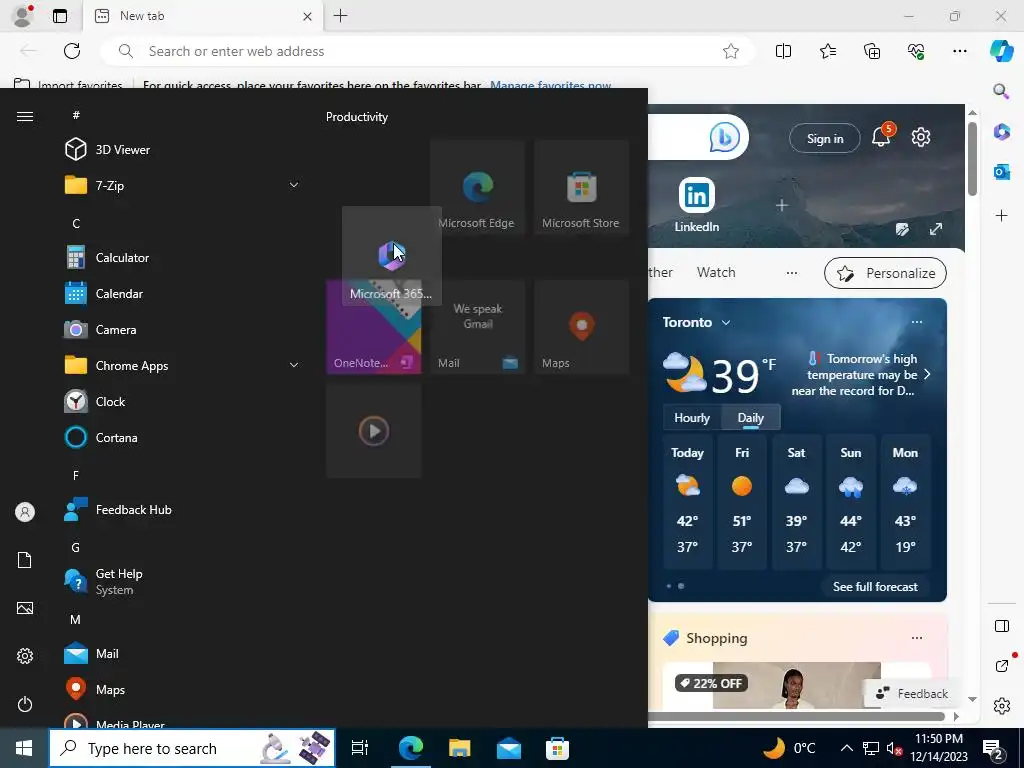Click the Bing chat icon
This screenshot has width=1024, height=768.
point(724,137)
